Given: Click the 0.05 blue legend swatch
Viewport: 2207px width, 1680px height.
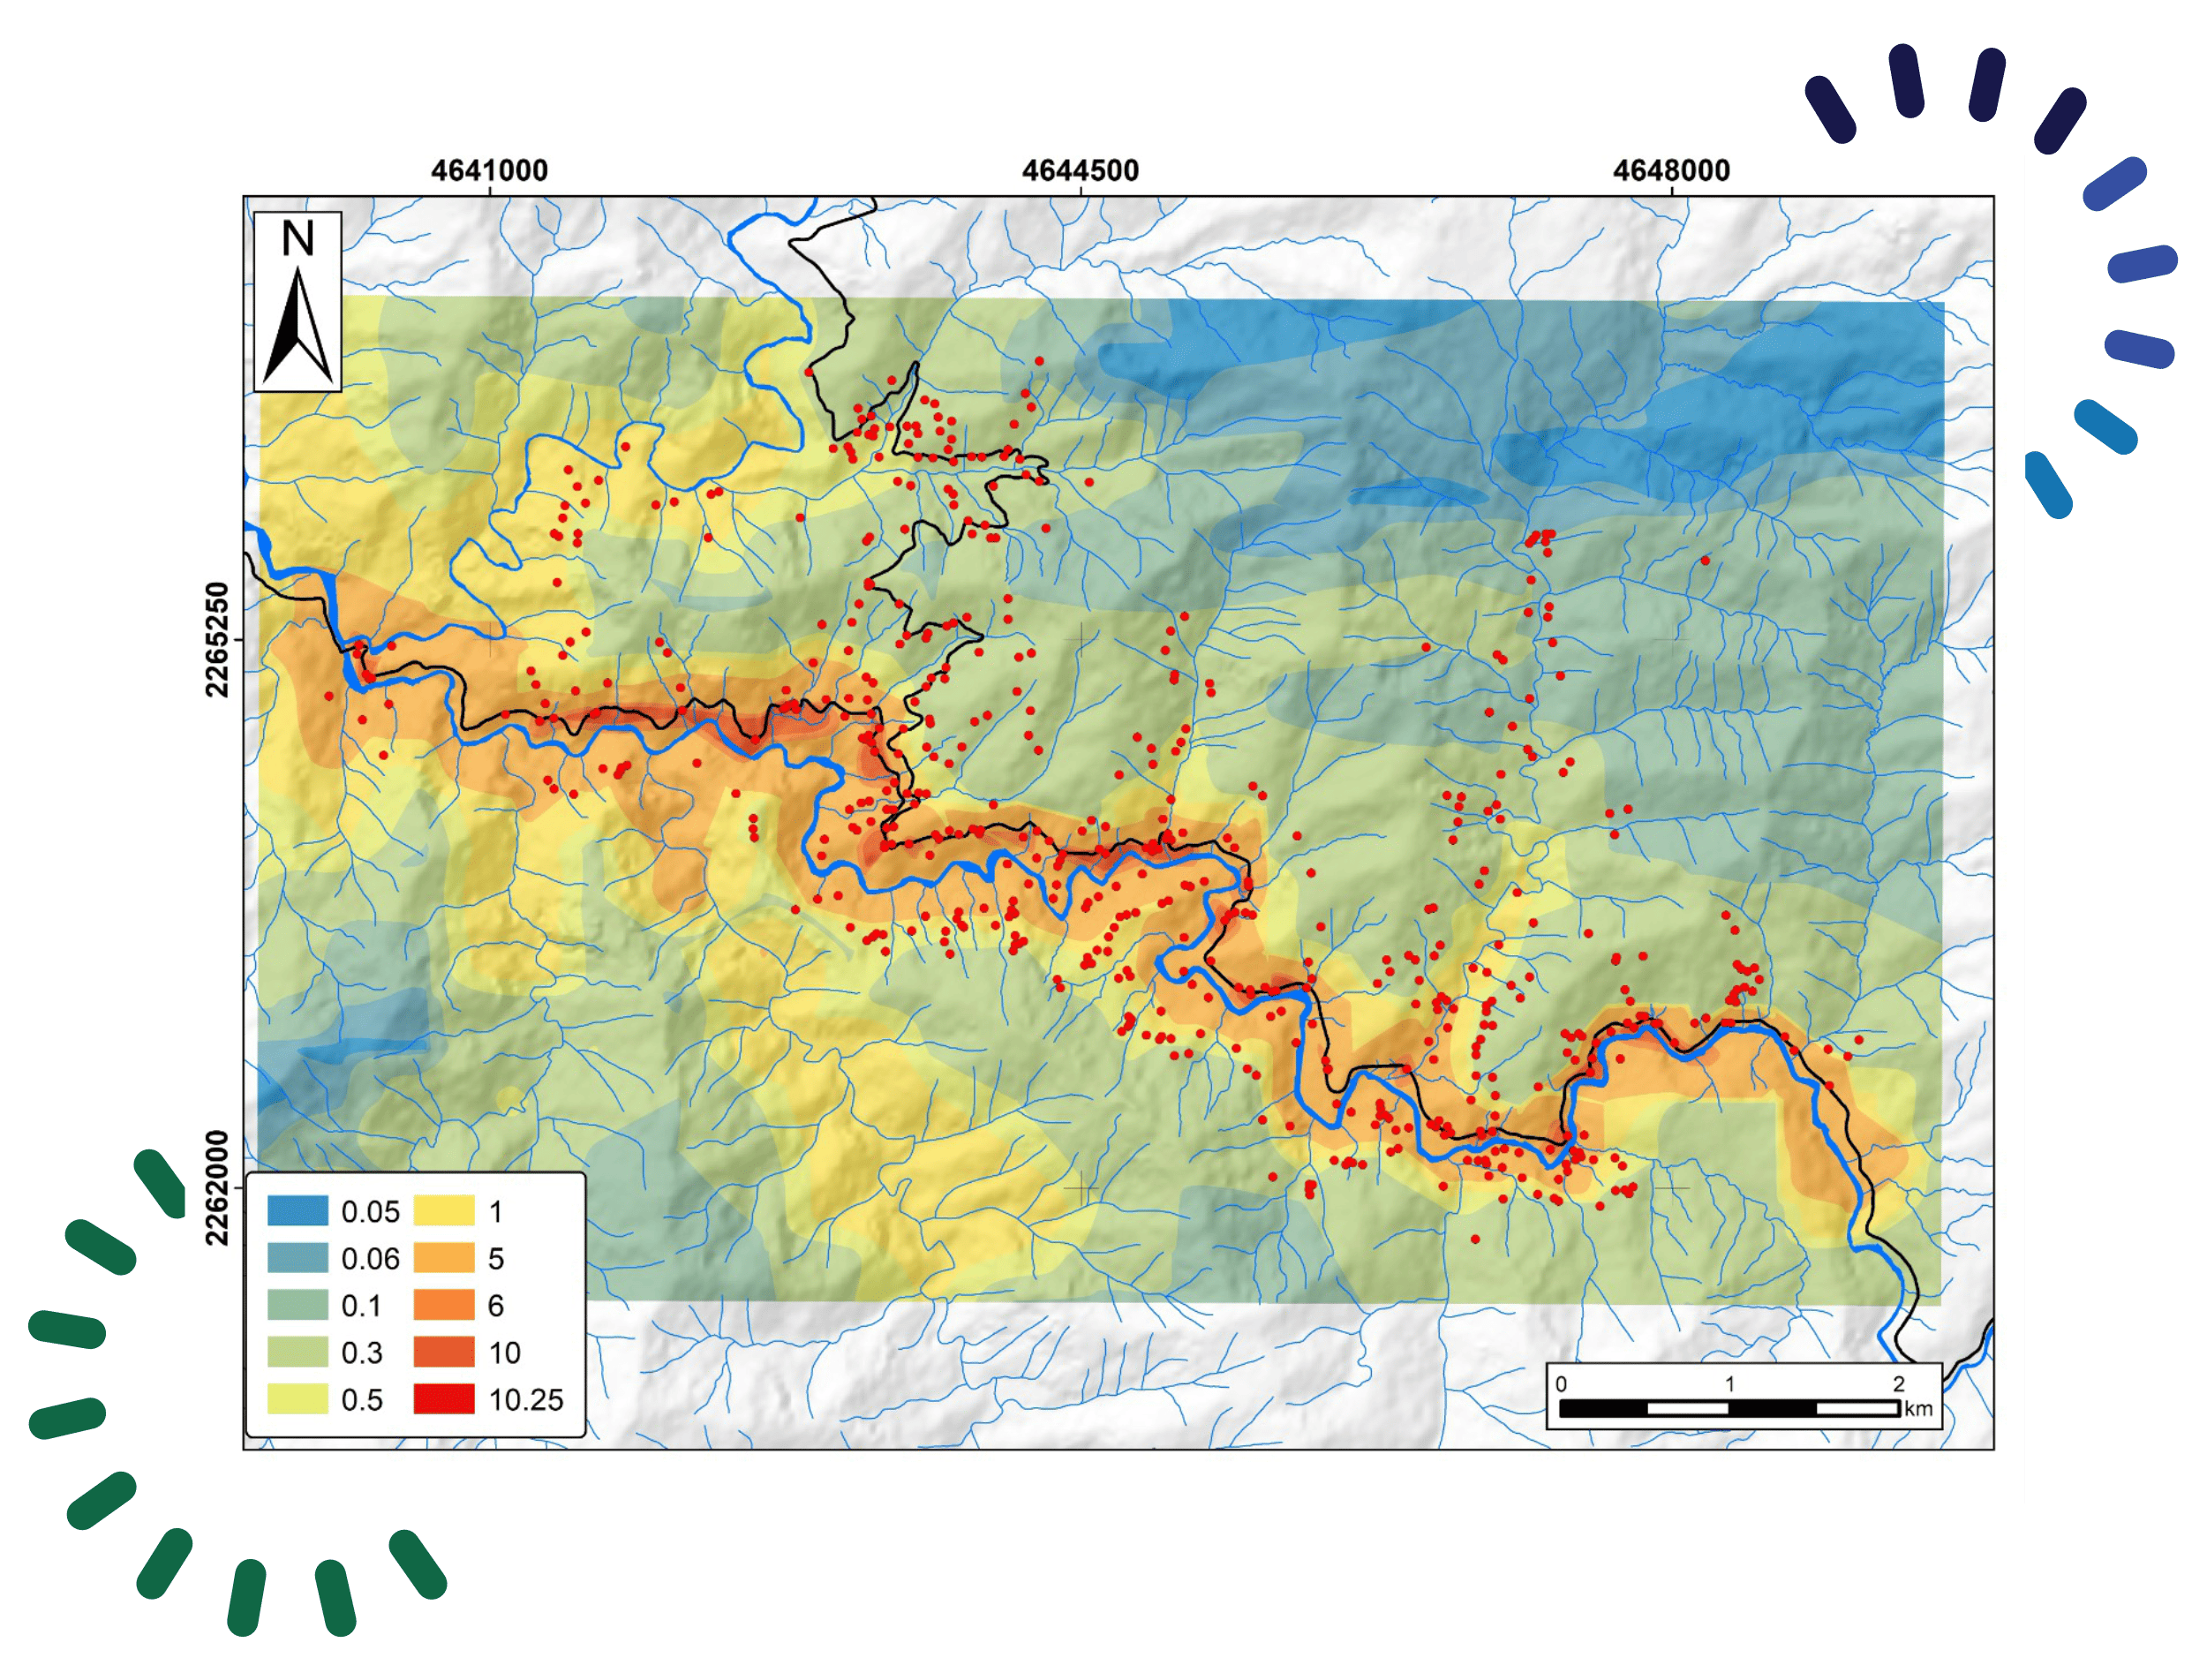Looking at the screenshot, I should (x=297, y=1211).
